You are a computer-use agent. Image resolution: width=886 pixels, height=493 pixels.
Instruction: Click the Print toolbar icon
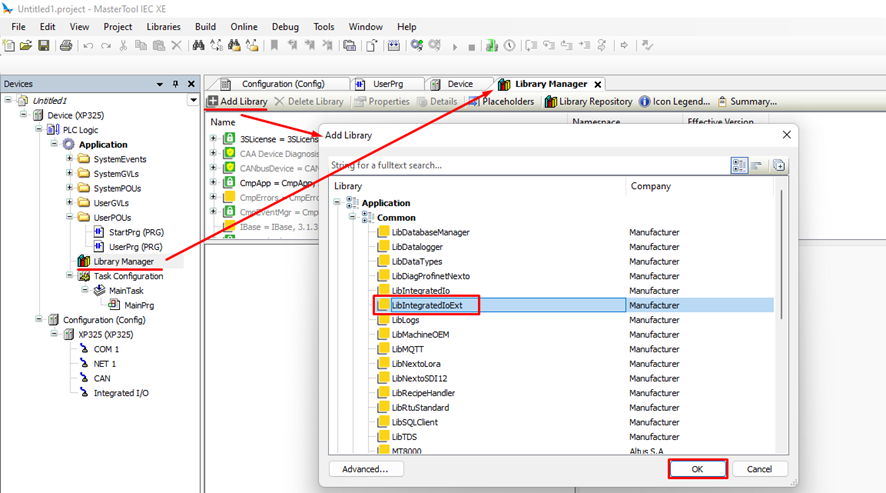tap(66, 46)
